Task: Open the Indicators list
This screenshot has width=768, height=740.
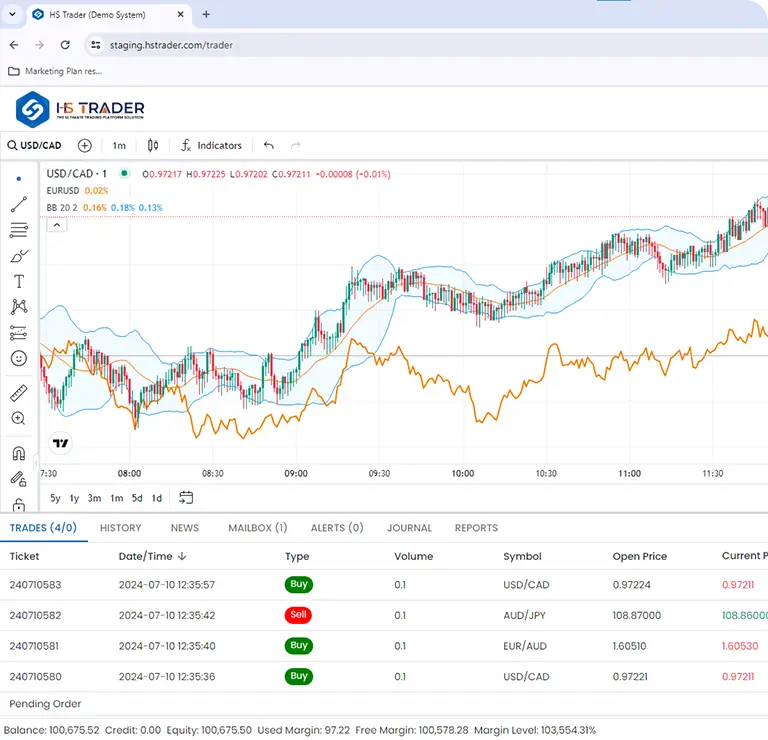Action: pos(211,146)
